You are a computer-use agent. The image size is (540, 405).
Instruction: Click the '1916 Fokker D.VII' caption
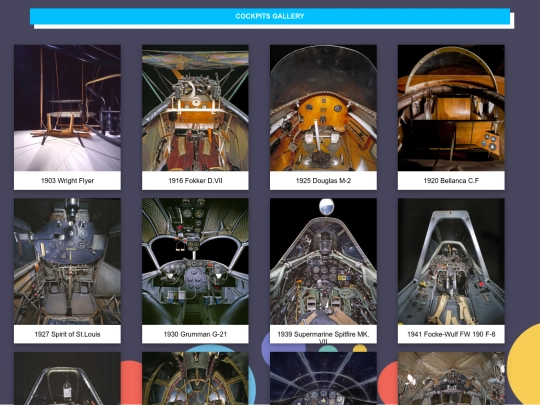tap(195, 180)
